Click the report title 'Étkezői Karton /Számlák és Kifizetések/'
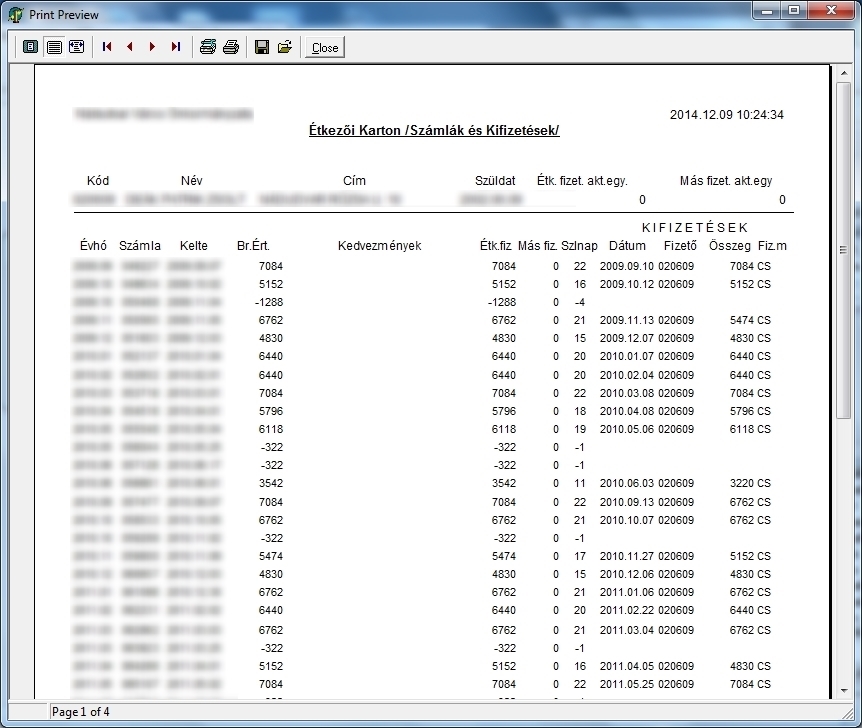Viewport: 862px width, 728px height. (434, 130)
